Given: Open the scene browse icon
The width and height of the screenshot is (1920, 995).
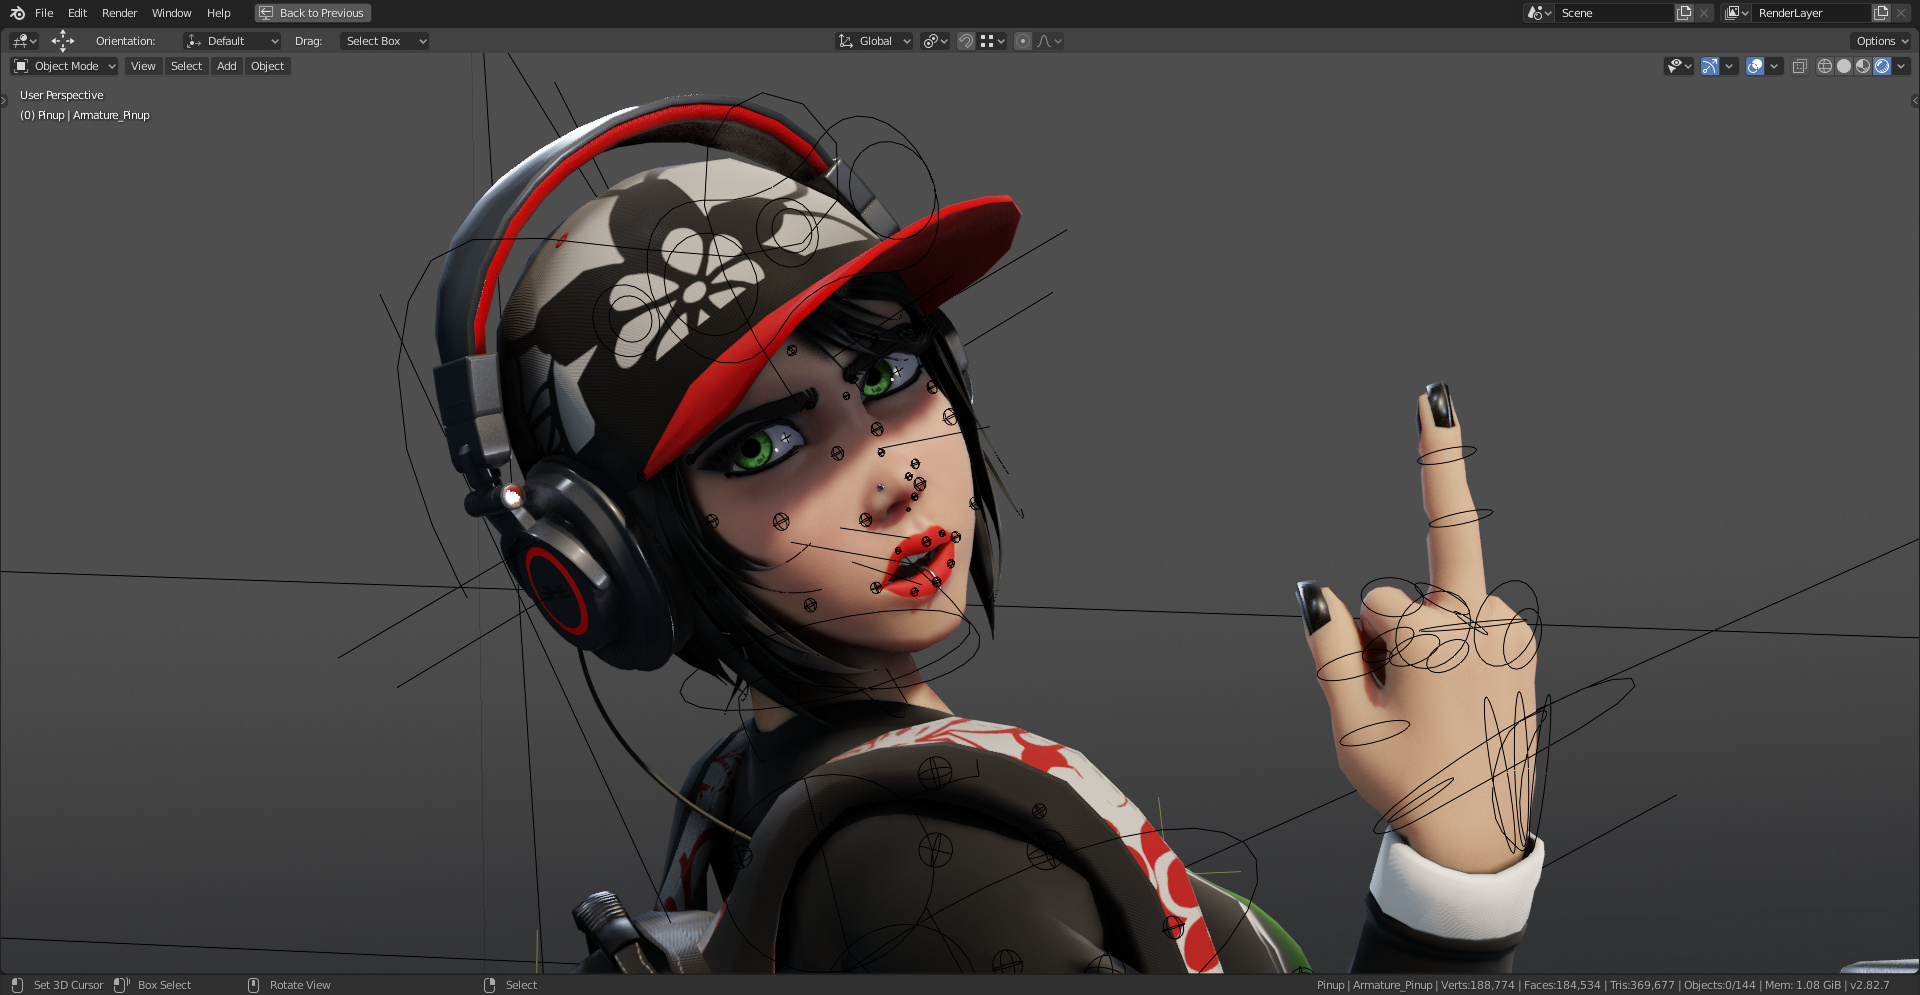Looking at the screenshot, I should click(x=1539, y=13).
